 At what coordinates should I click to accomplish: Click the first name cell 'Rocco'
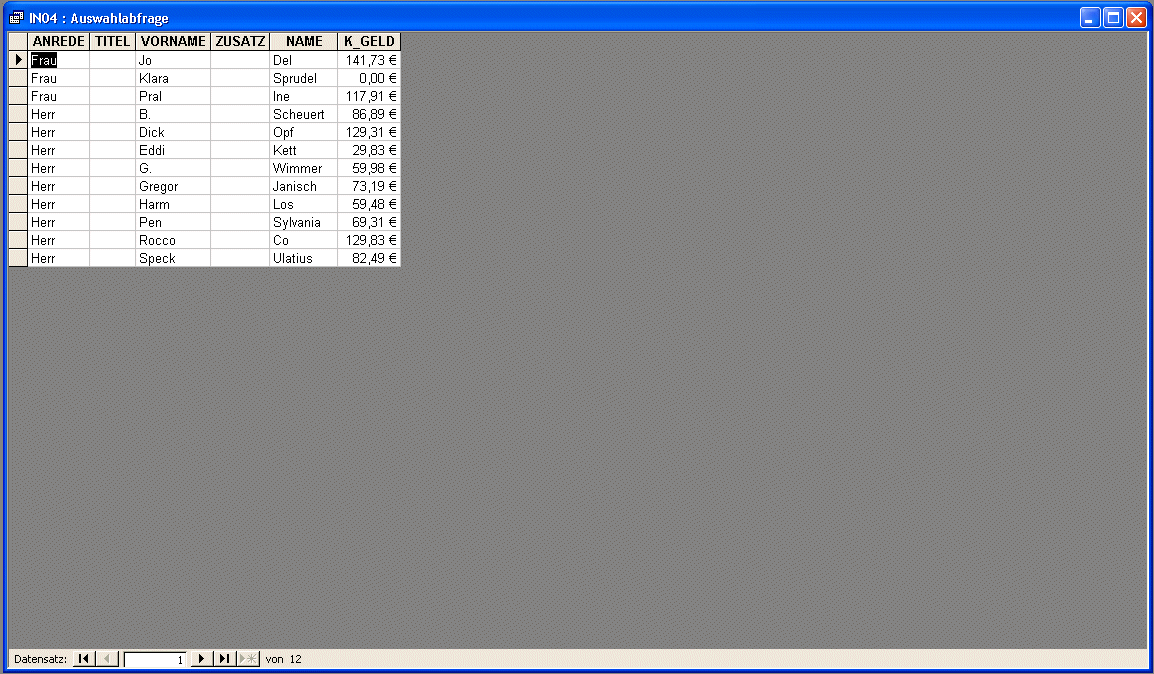click(173, 241)
